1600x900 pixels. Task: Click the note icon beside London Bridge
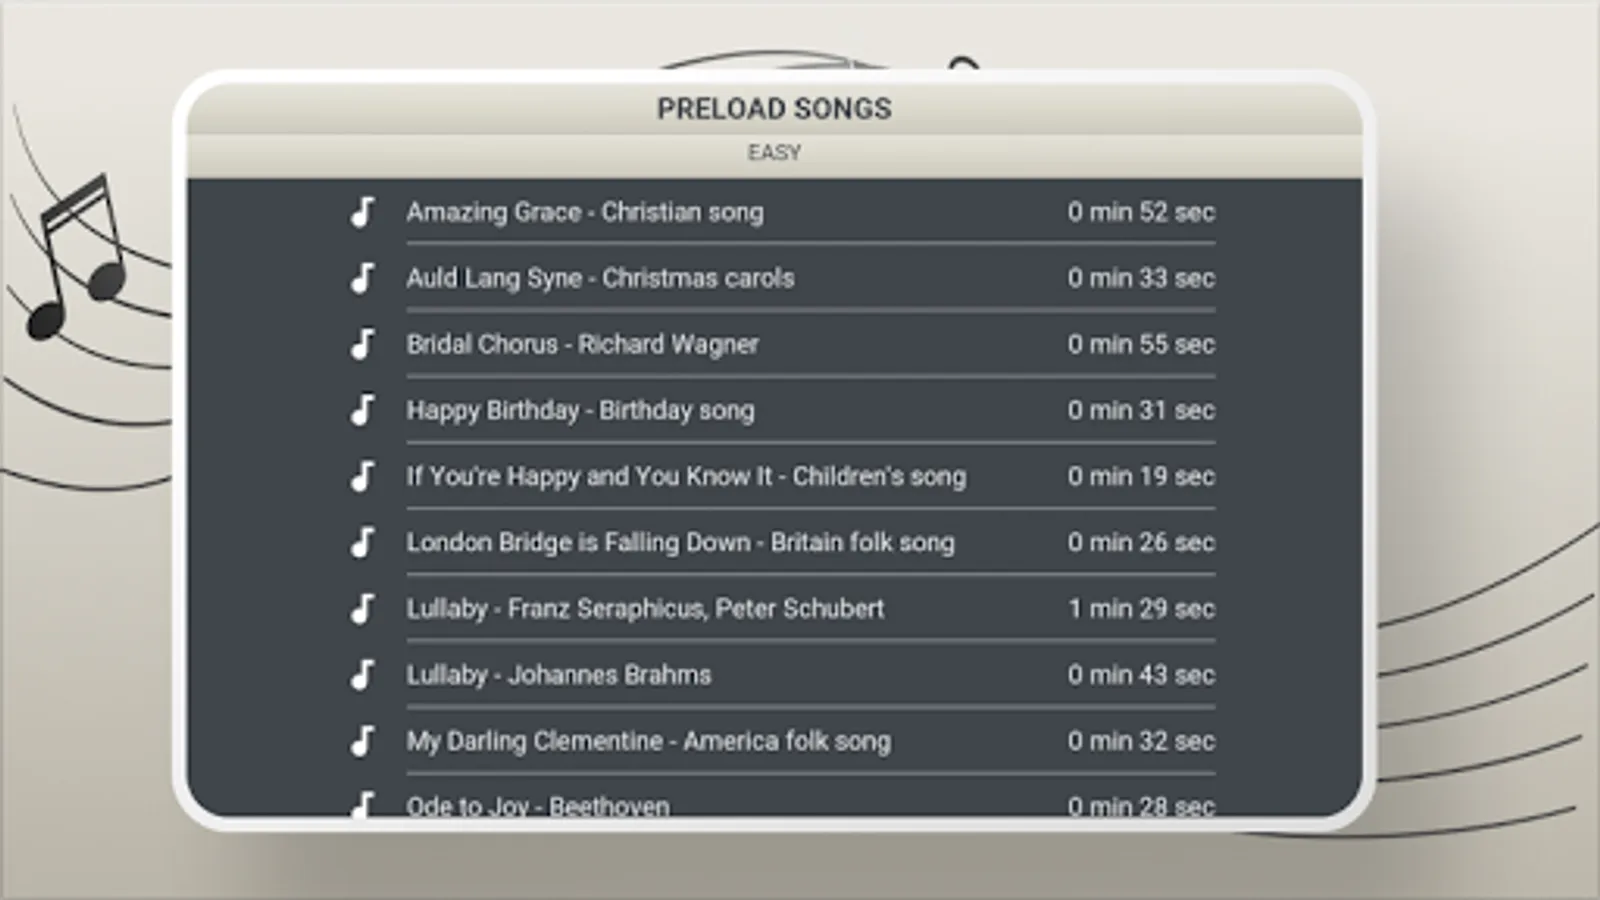pos(362,542)
